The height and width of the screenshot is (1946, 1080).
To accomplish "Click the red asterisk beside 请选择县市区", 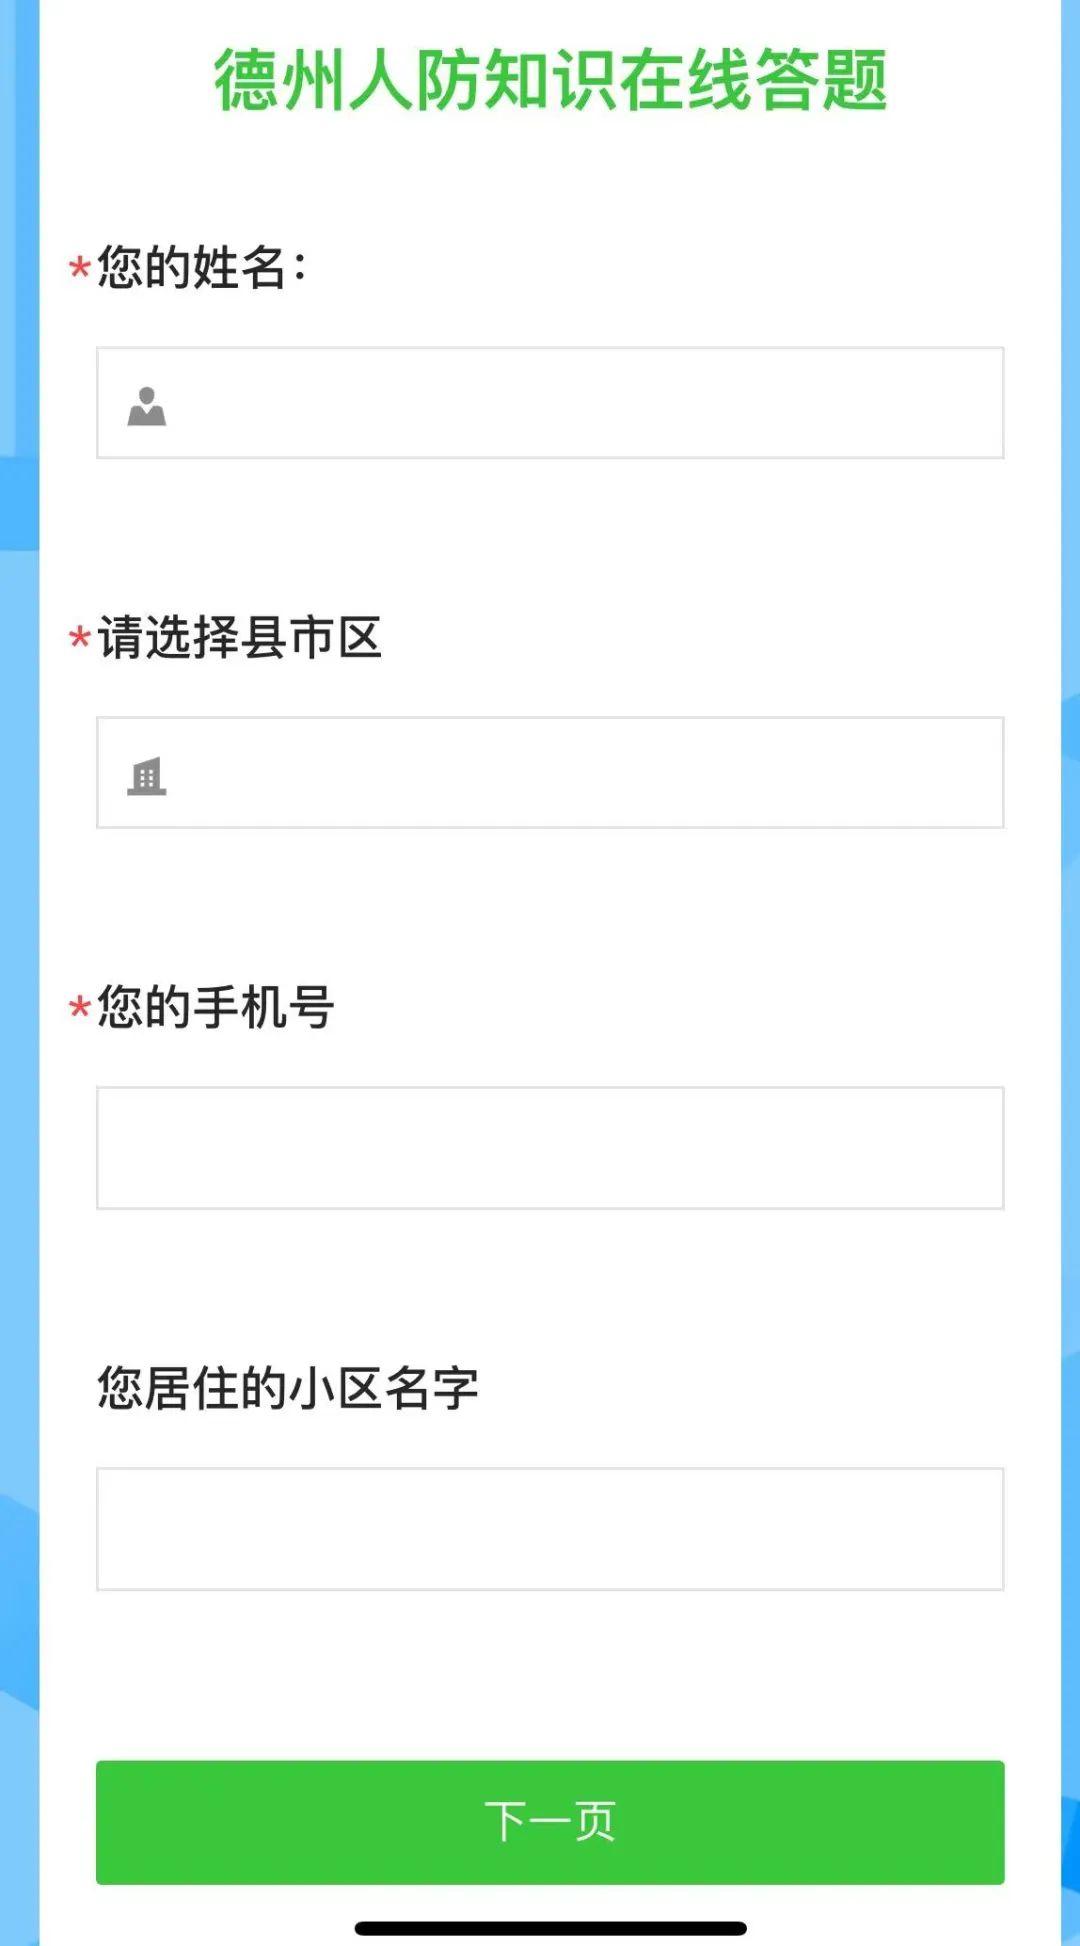I will (80, 639).
